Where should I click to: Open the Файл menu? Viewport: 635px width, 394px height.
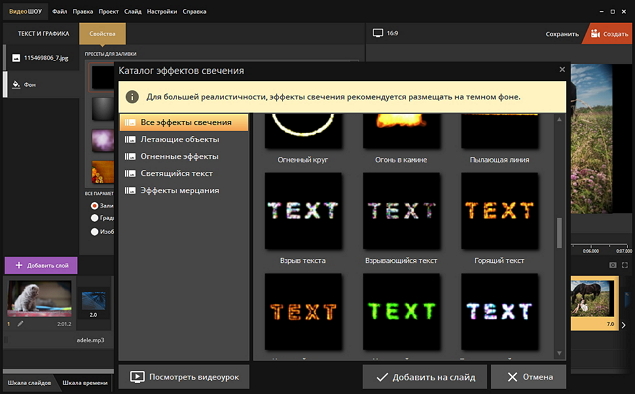click(x=60, y=11)
